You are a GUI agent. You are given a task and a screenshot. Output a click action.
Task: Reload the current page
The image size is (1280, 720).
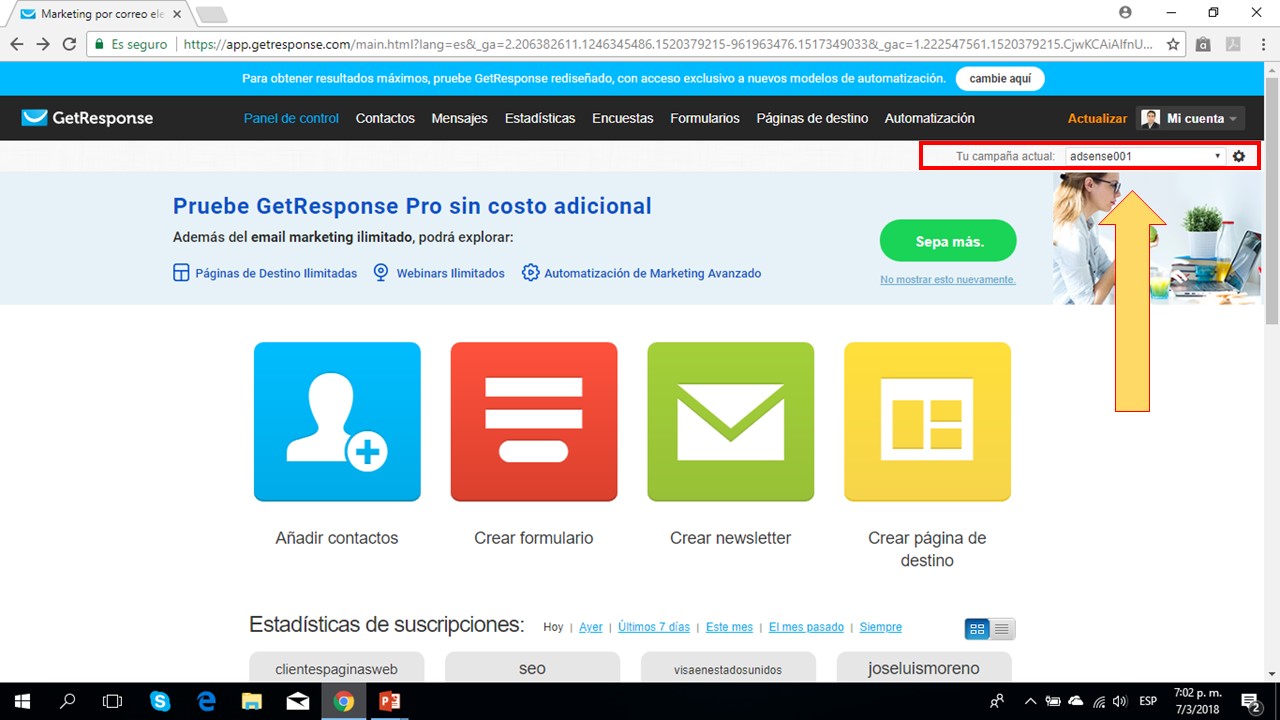pyautogui.click(x=69, y=44)
